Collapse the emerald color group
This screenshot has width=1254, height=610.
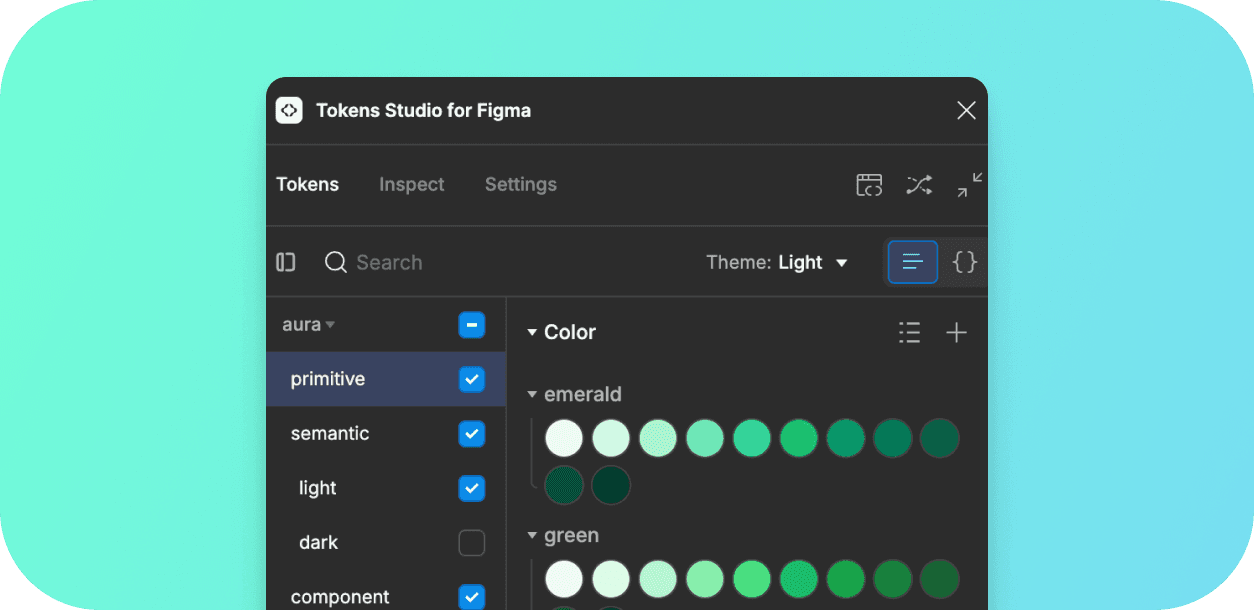point(532,395)
